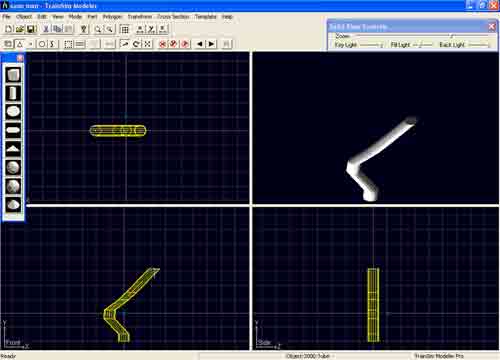
Task: Open the Polygon menu
Action: pyautogui.click(x=112, y=16)
